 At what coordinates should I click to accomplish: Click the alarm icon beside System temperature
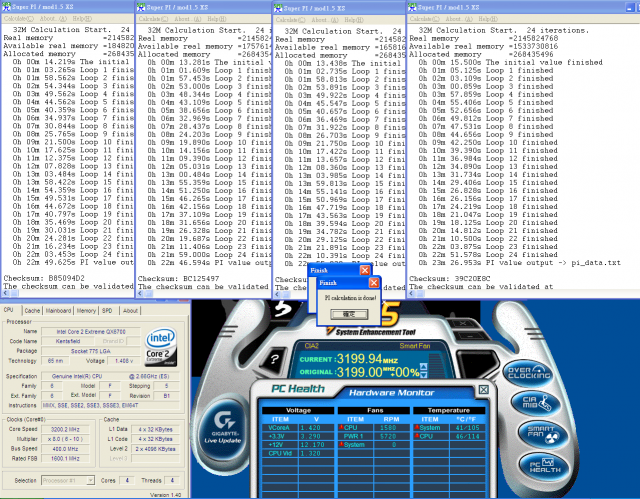click(417, 427)
